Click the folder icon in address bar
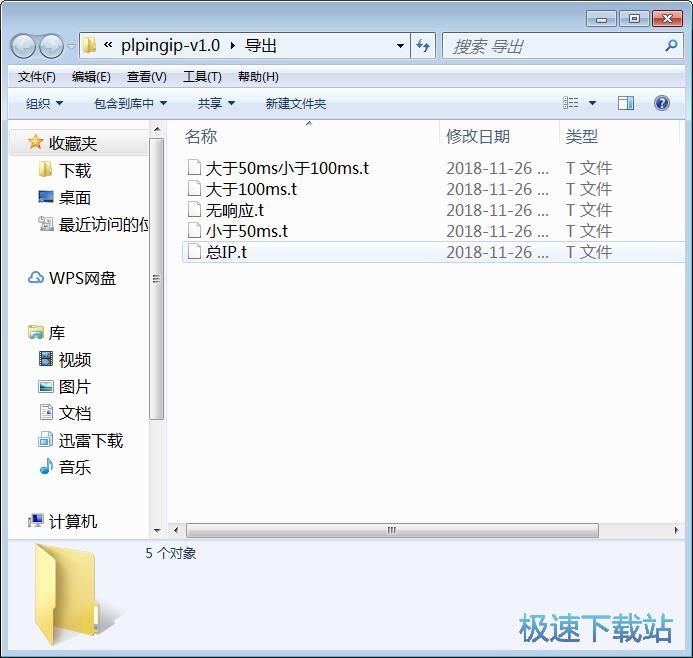 [x=90, y=45]
